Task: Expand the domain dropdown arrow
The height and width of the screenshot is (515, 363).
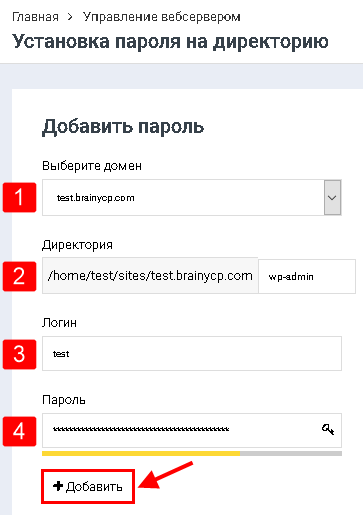Action: pyautogui.click(x=332, y=198)
